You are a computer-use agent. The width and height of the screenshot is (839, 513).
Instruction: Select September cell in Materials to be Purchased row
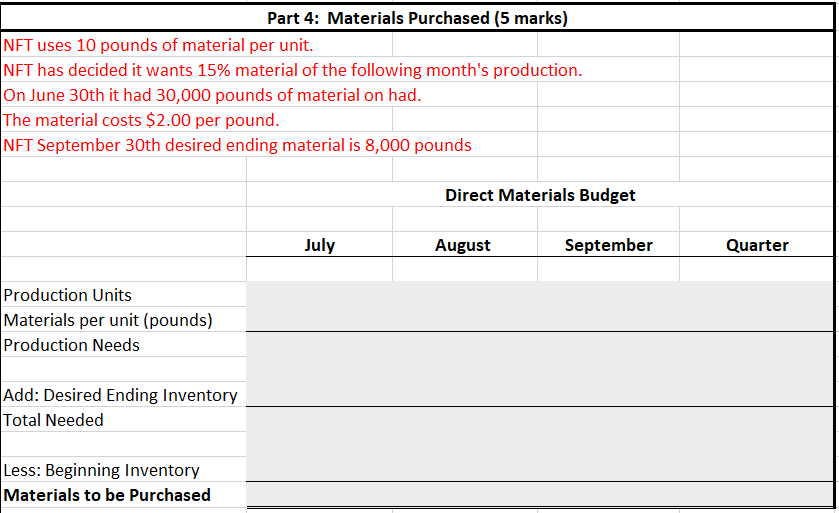608,494
